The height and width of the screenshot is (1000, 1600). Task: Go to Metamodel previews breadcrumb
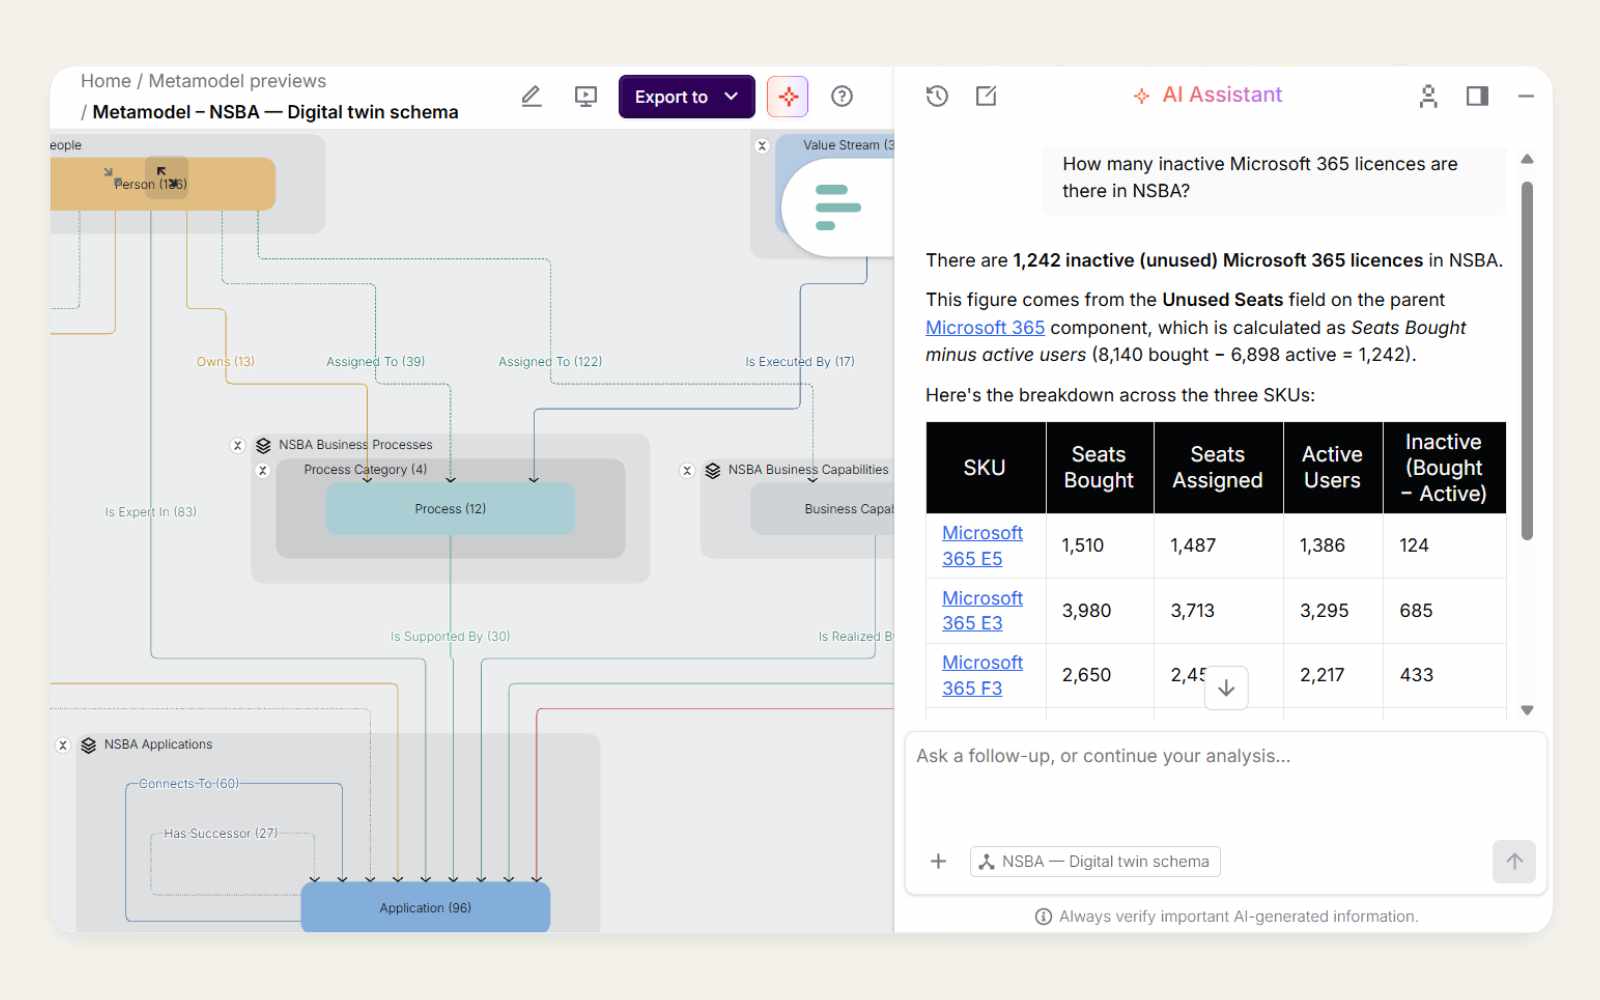pos(237,81)
